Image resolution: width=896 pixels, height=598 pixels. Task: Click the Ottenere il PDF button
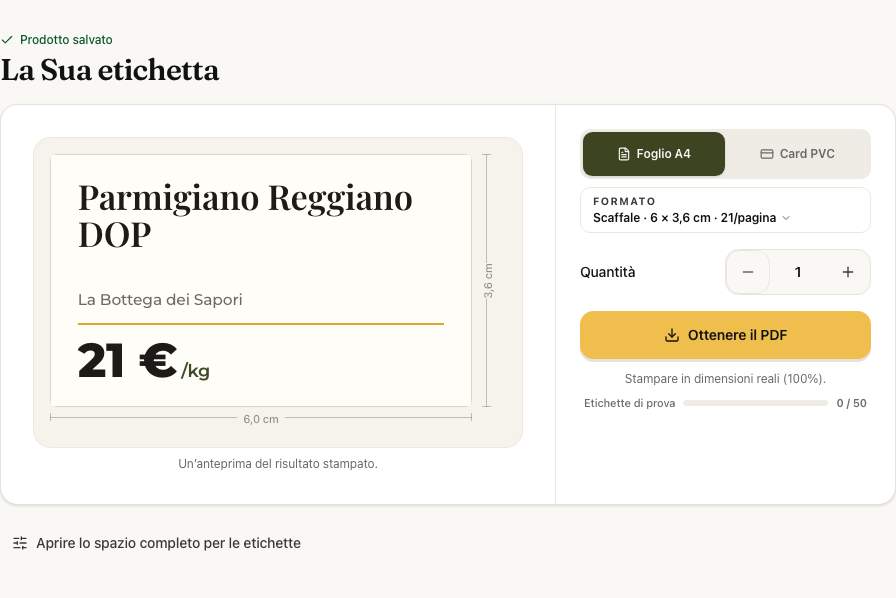coord(725,335)
